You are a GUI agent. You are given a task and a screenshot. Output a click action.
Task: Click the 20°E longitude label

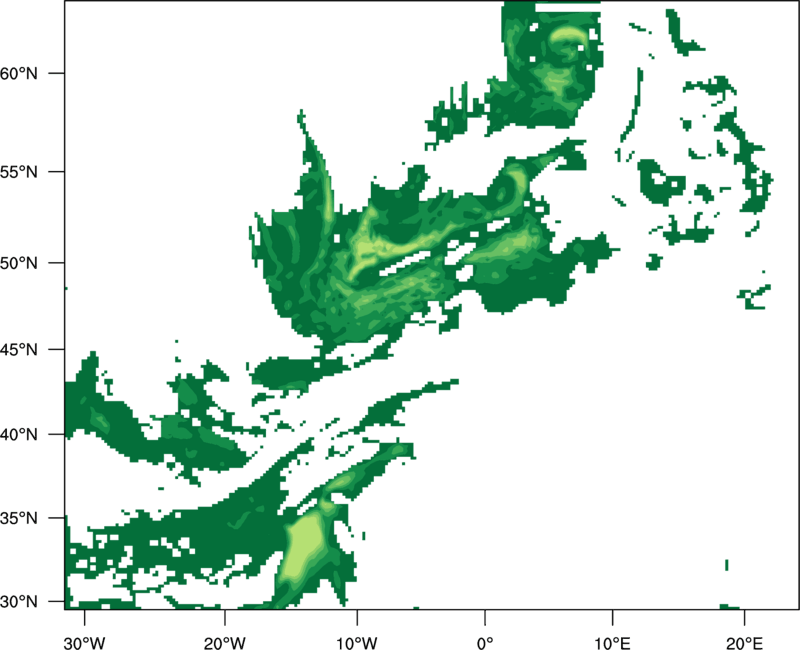pos(744,643)
